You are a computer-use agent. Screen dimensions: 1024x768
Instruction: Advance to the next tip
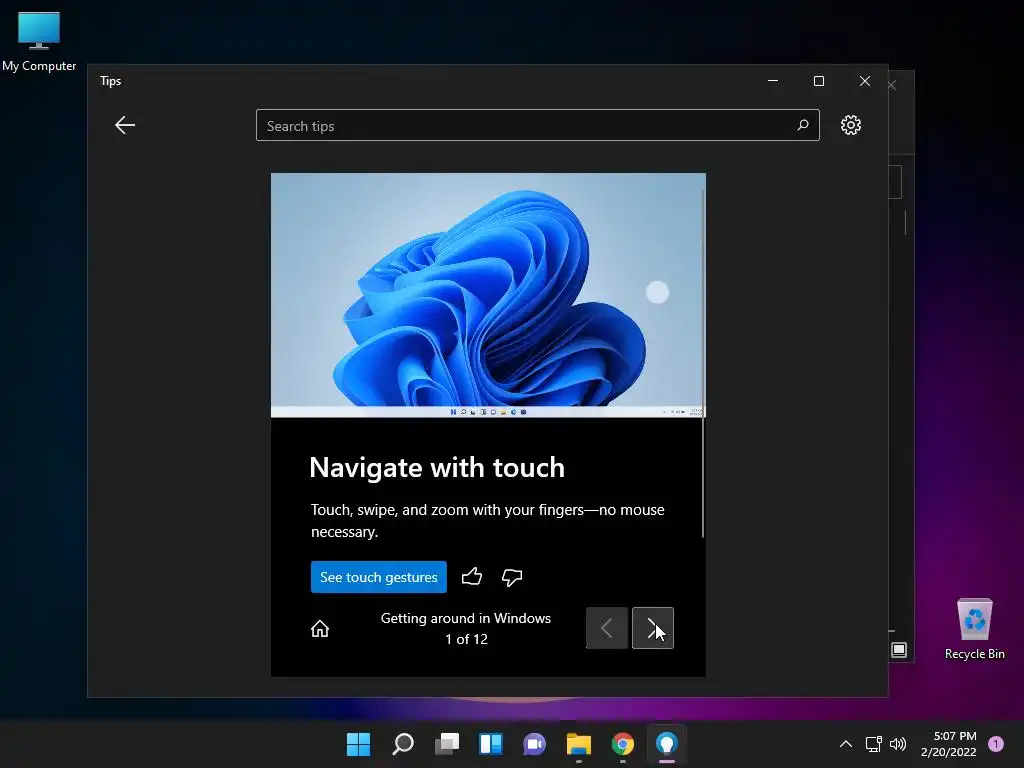click(653, 628)
